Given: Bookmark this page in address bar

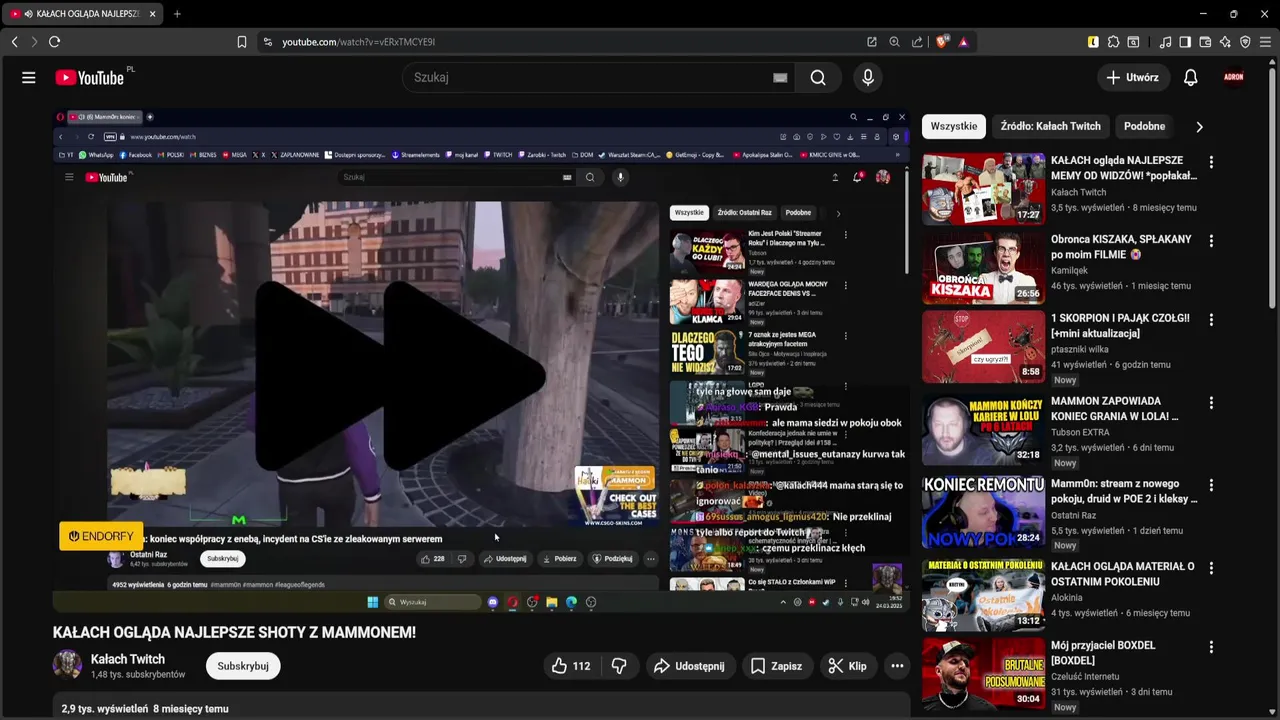Looking at the screenshot, I should (242, 42).
